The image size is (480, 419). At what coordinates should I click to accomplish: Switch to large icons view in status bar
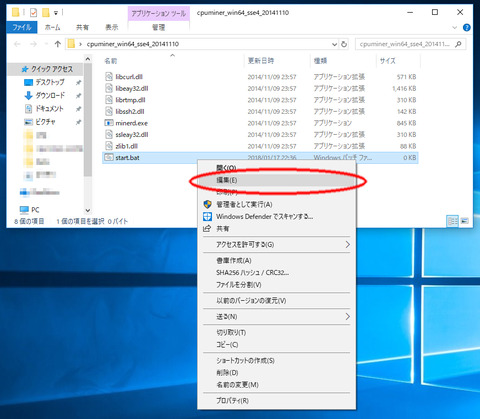pyautogui.click(x=465, y=221)
